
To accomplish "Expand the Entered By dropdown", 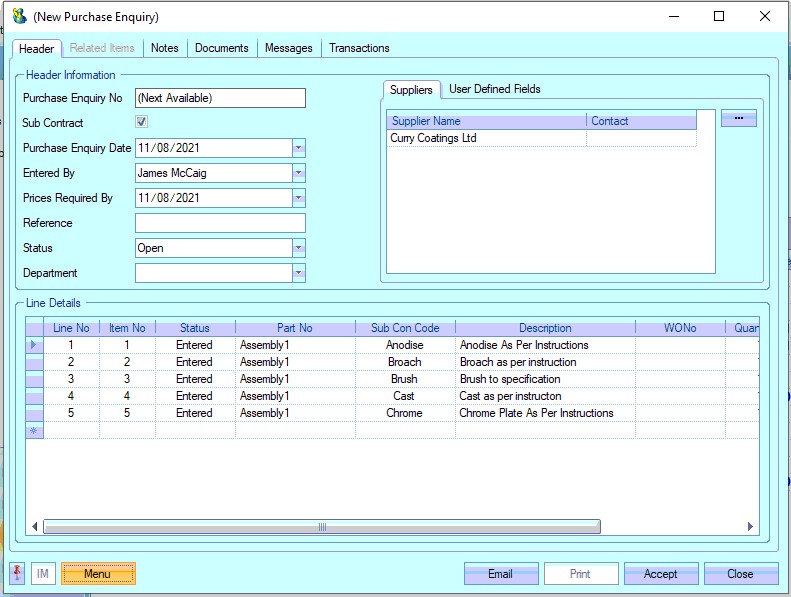I will 298,173.
